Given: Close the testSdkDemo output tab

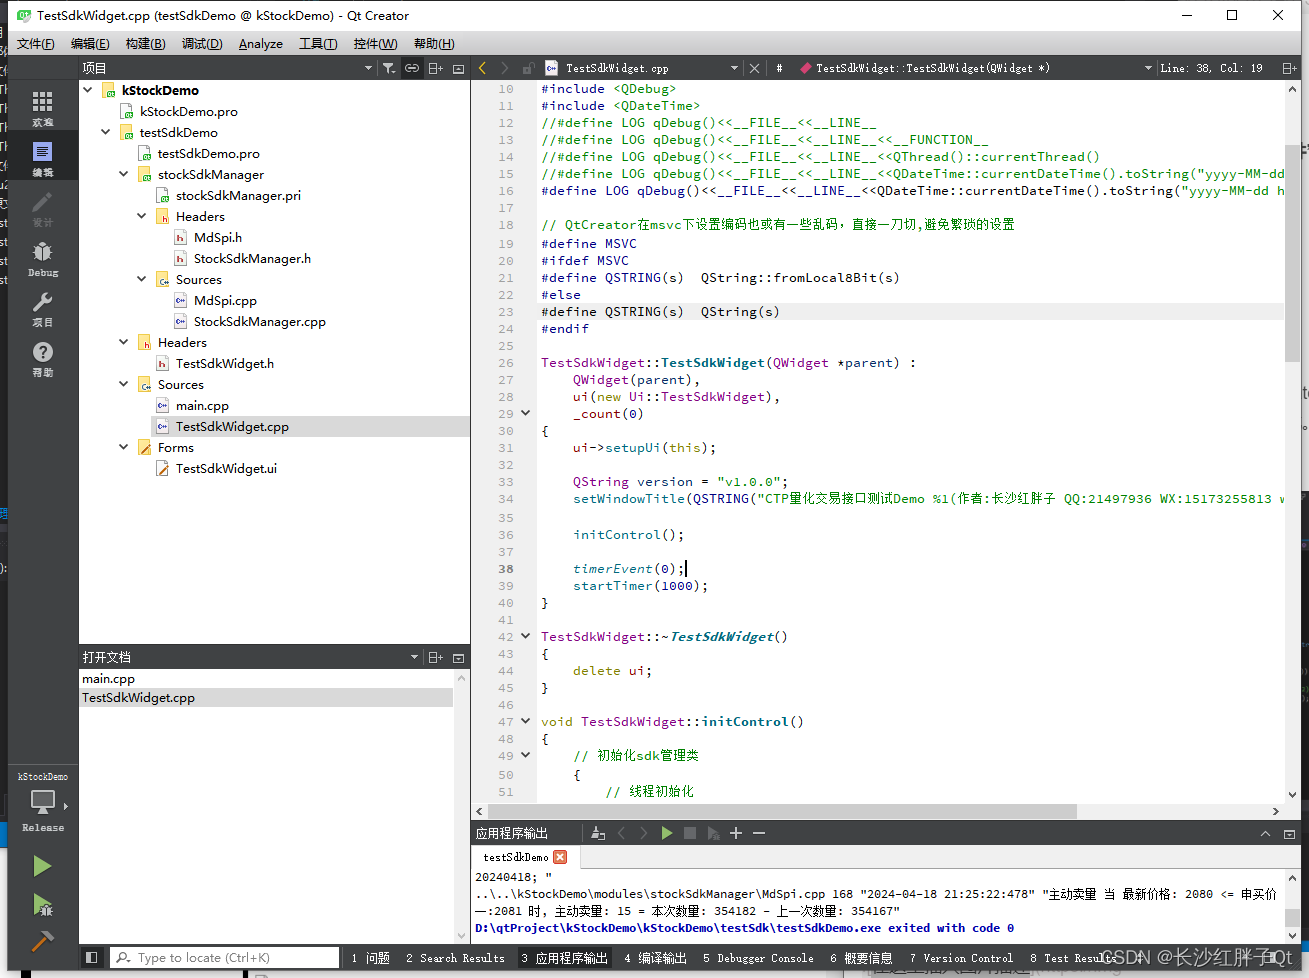Looking at the screenshot, I should [x=560, y=857].
